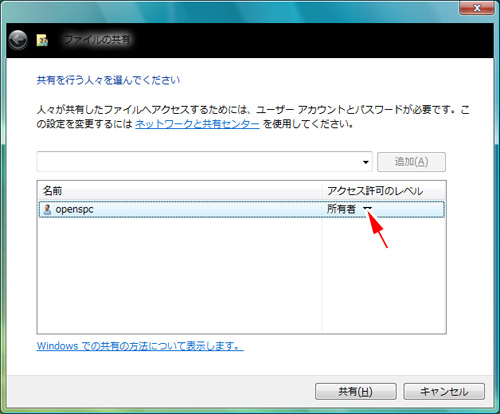Click the user icon beside openspc
This screenshot has height=414, width=500.
[x=47, y=209]
